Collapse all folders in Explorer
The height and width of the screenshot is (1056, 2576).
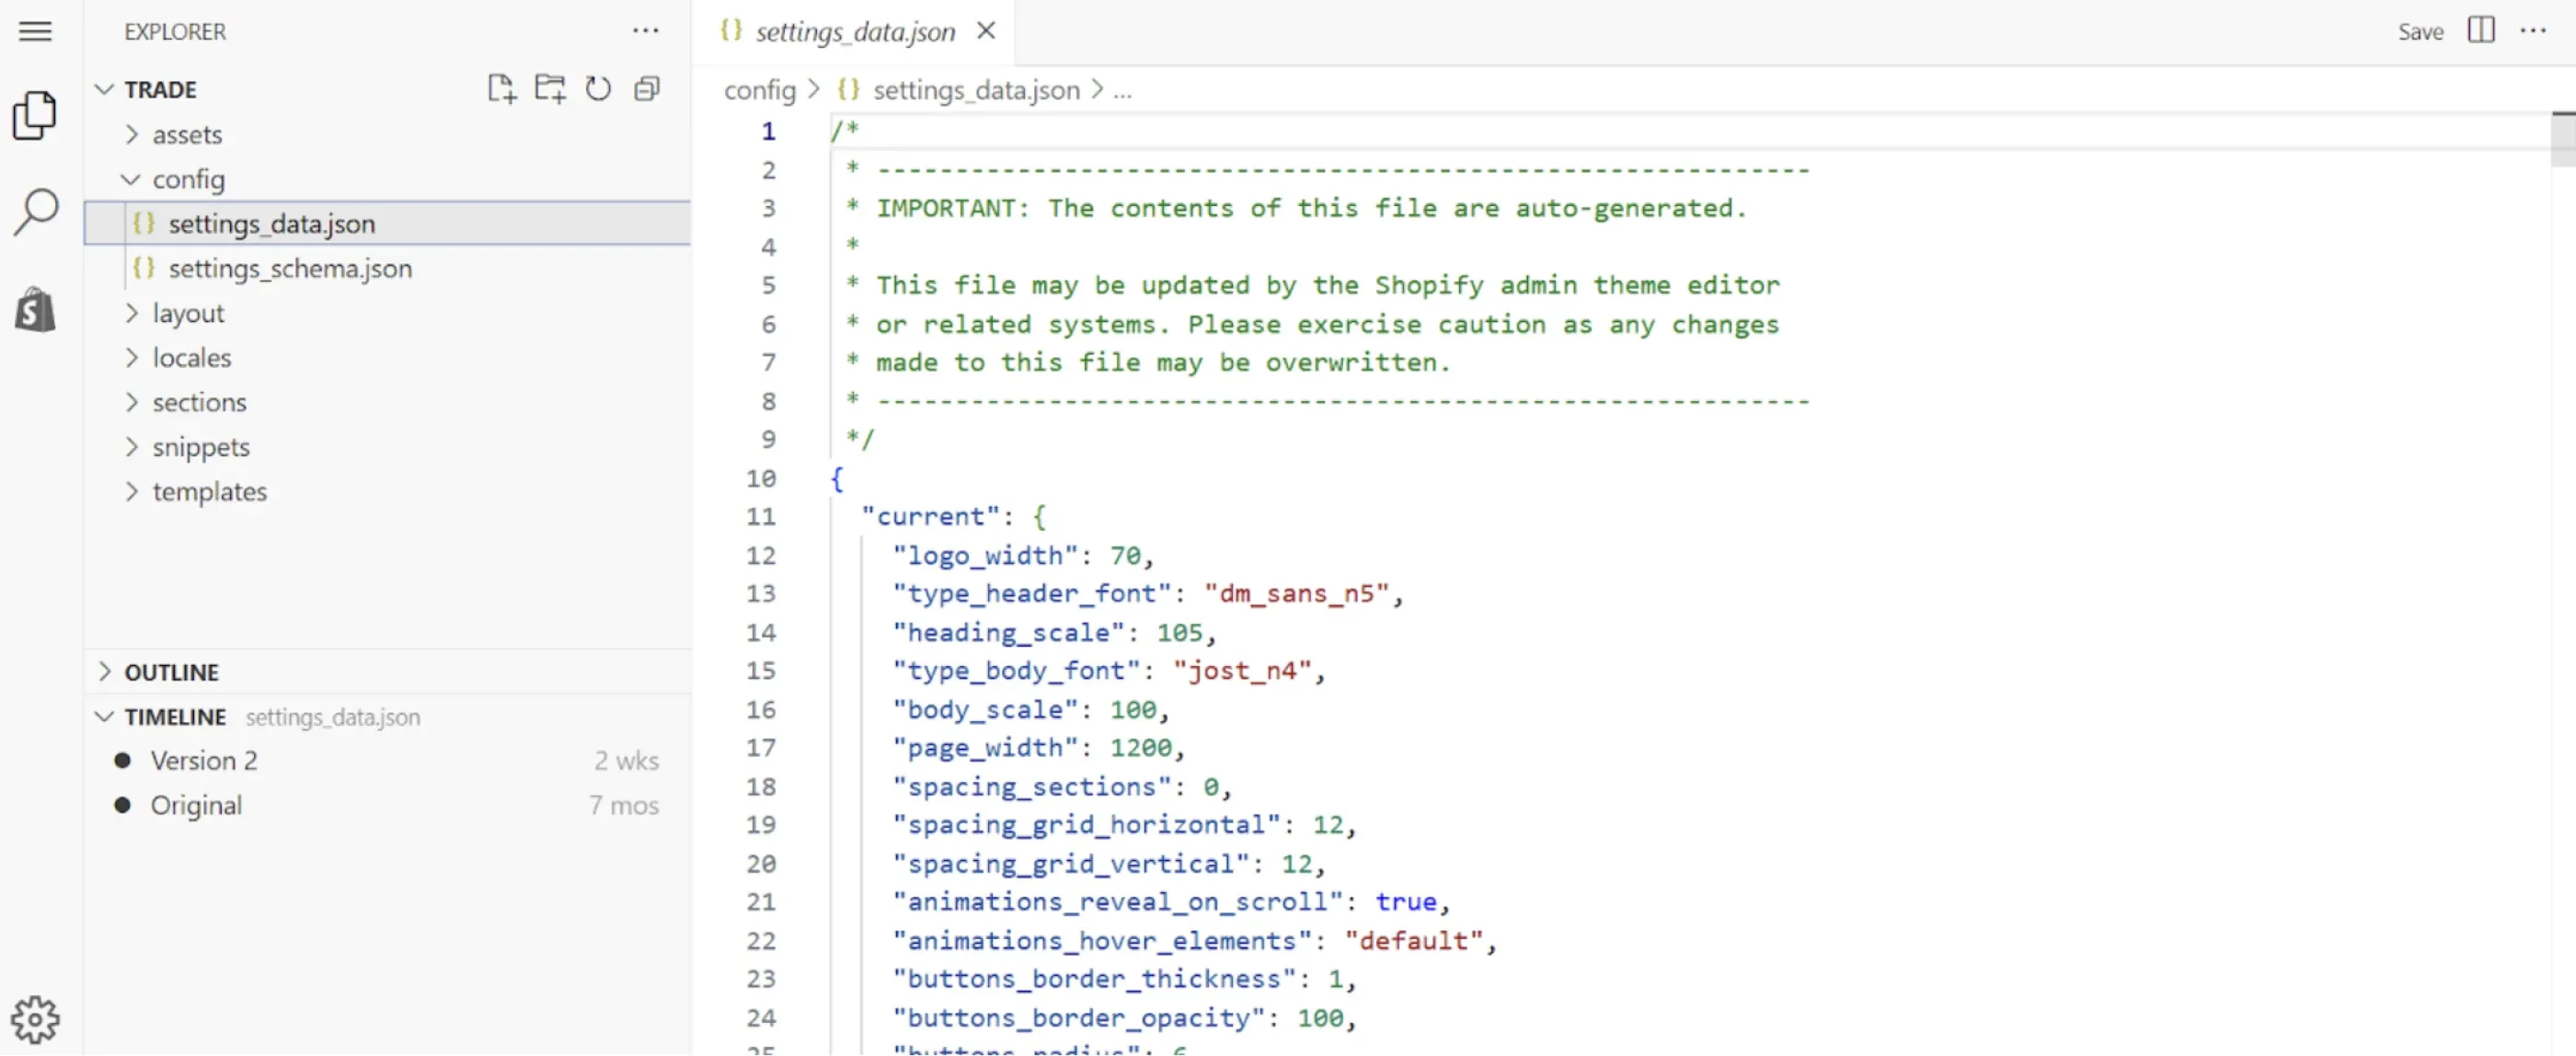646,88
